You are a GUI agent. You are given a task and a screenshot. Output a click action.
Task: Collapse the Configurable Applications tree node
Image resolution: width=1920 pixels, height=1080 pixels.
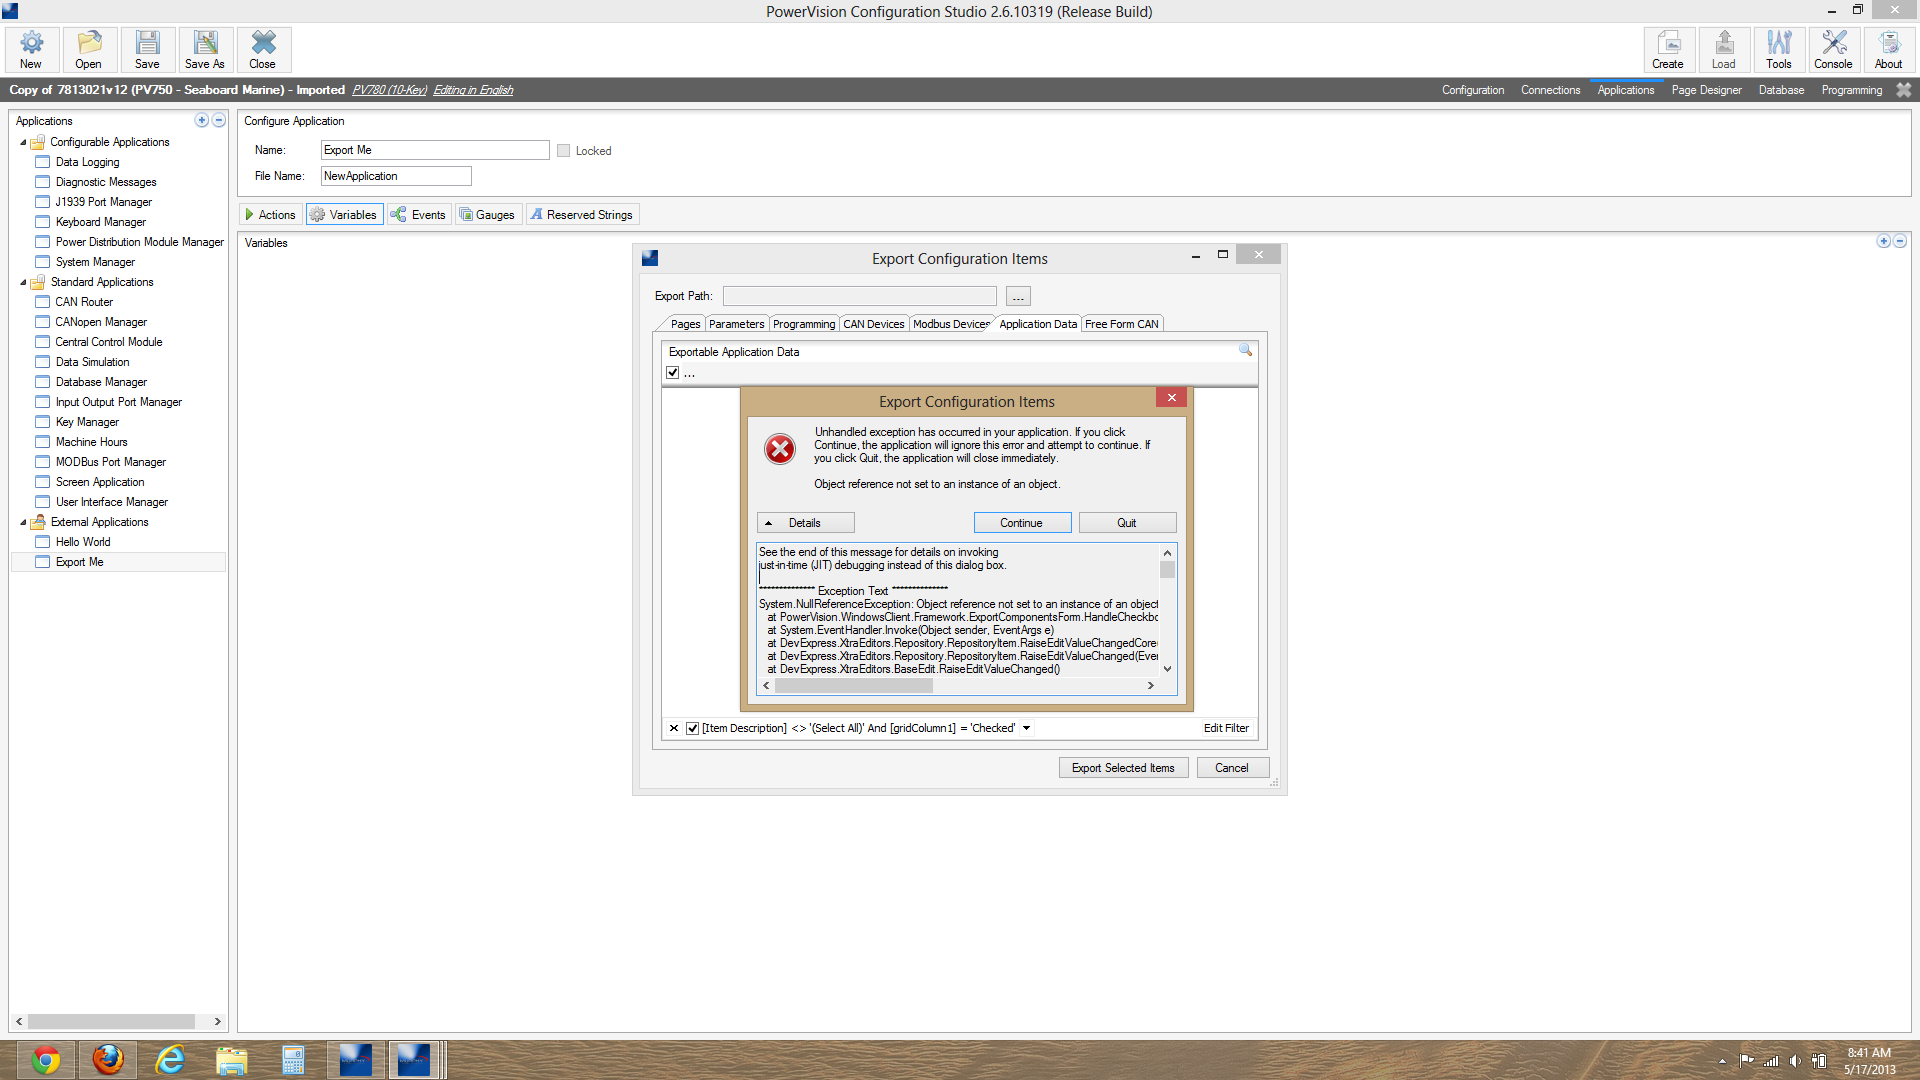[23, 142]
